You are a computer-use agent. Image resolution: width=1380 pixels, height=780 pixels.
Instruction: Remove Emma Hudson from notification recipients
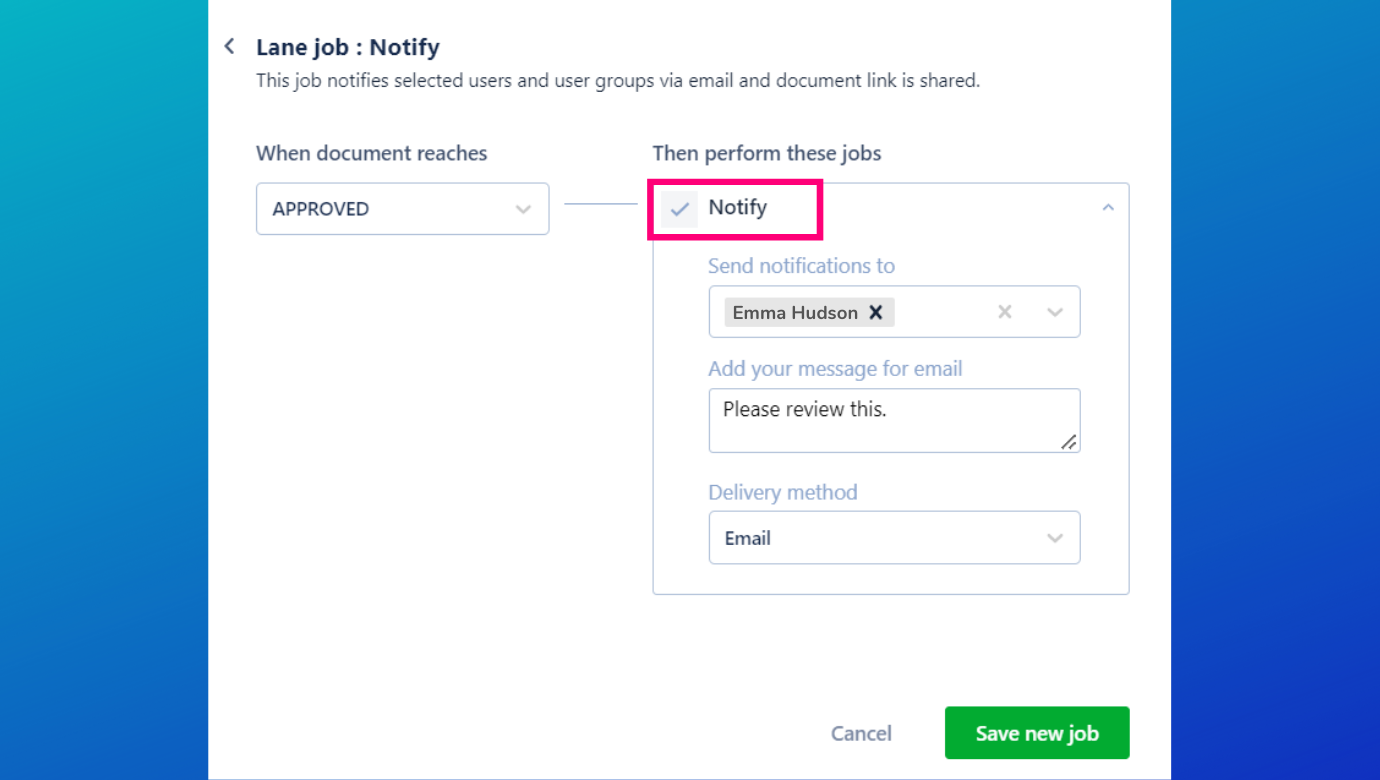click(876, 312)
